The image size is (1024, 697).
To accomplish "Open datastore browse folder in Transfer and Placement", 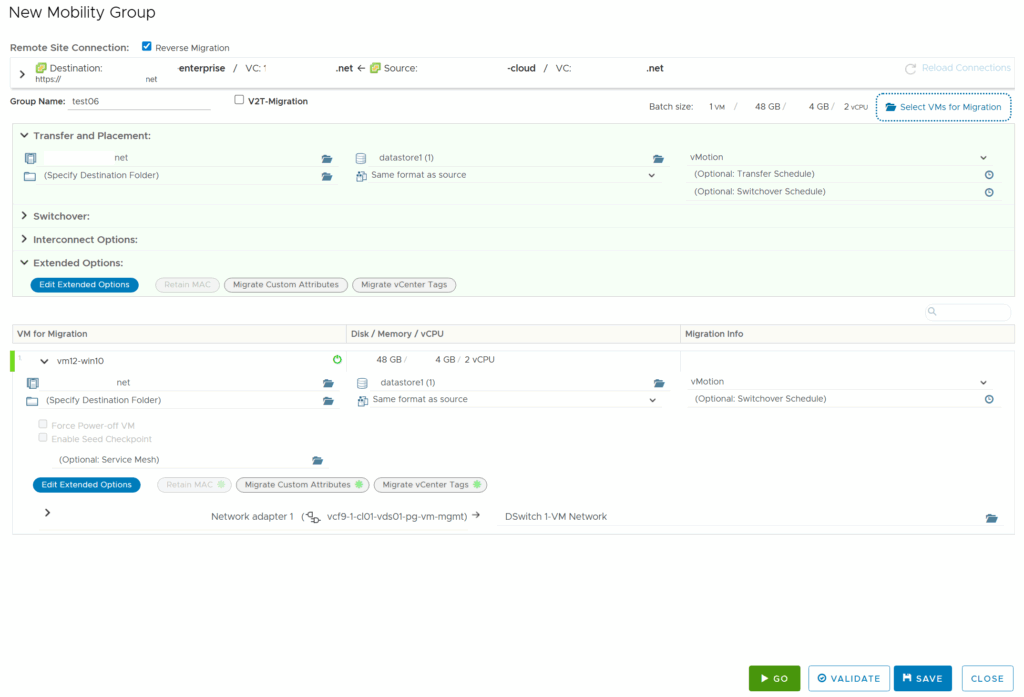I will click(x=658, y=159).
